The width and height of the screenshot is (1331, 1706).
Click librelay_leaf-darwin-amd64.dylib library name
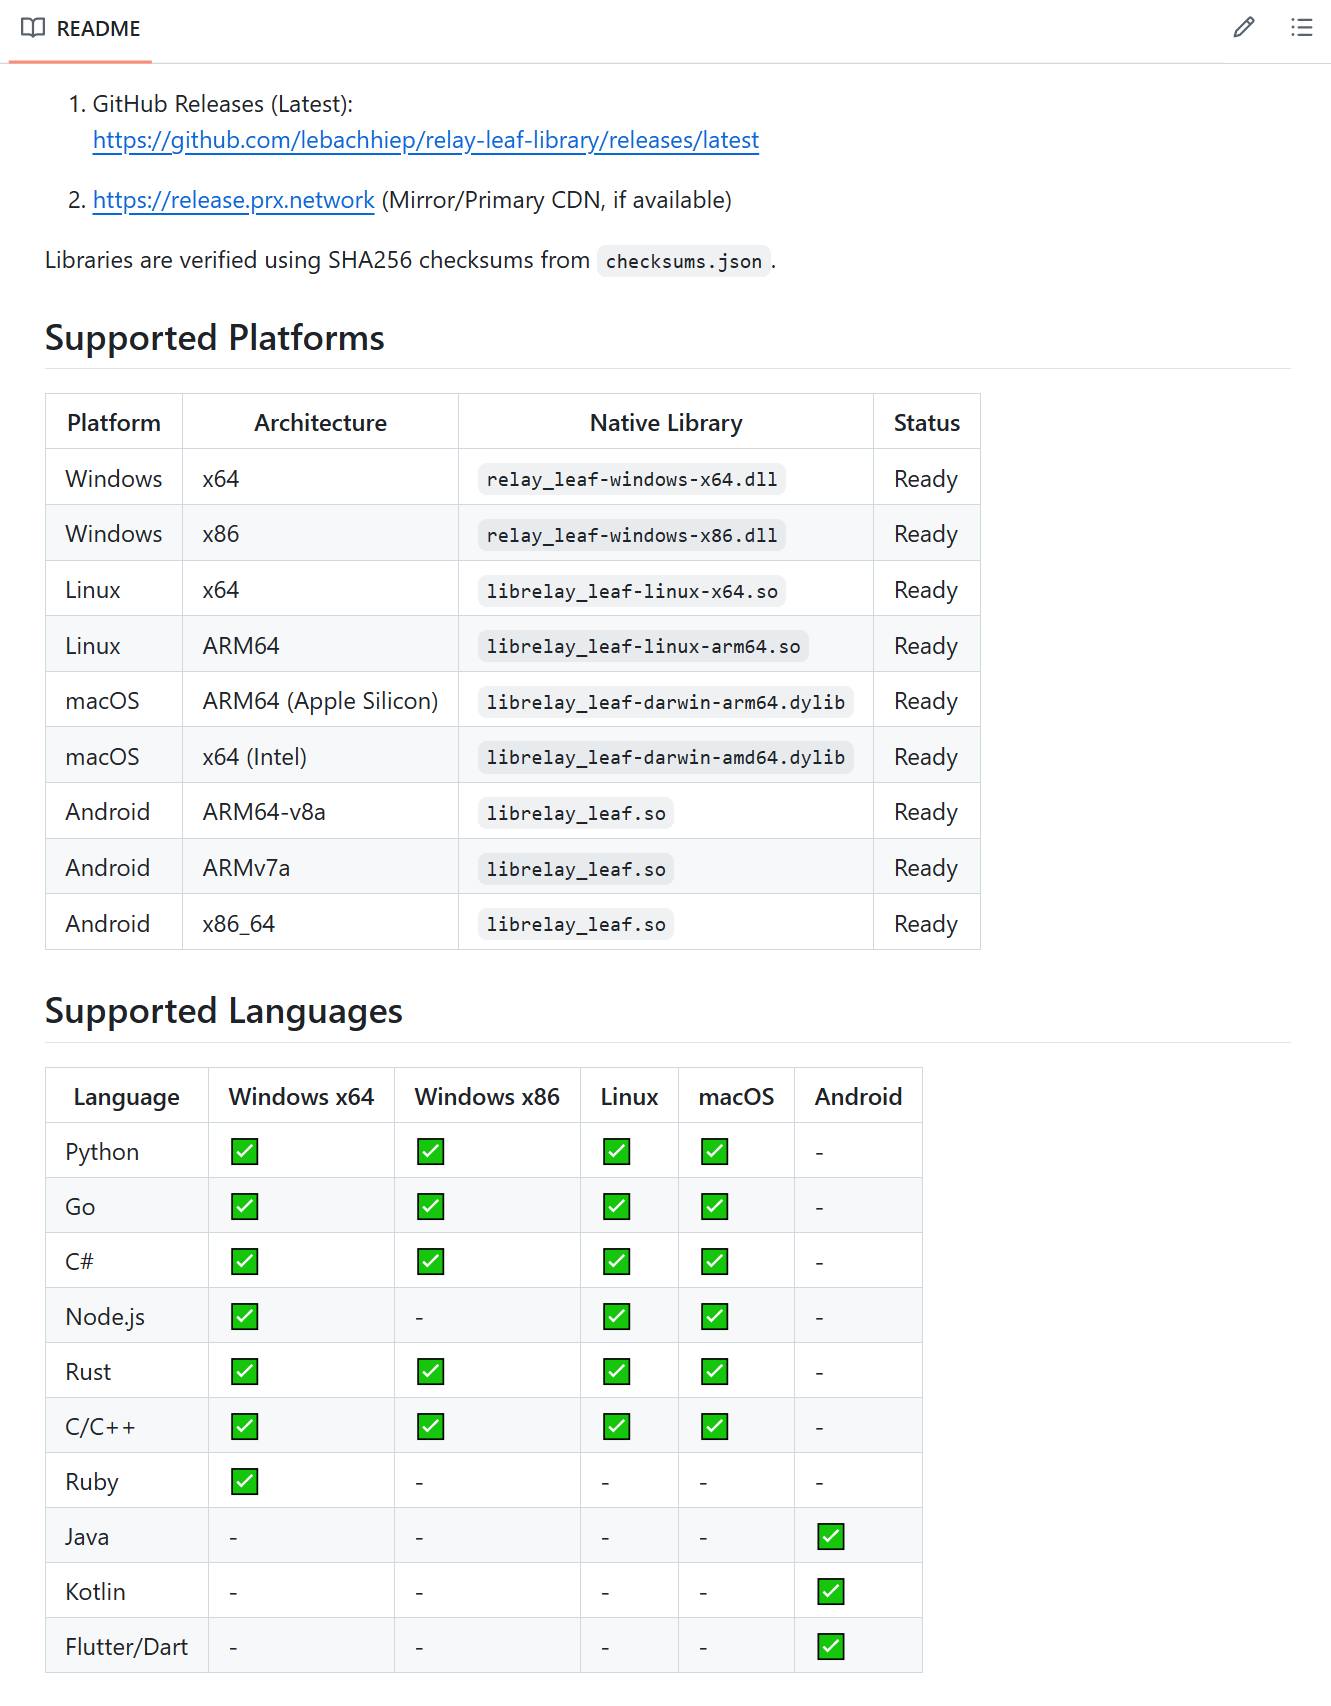[666, 757]
